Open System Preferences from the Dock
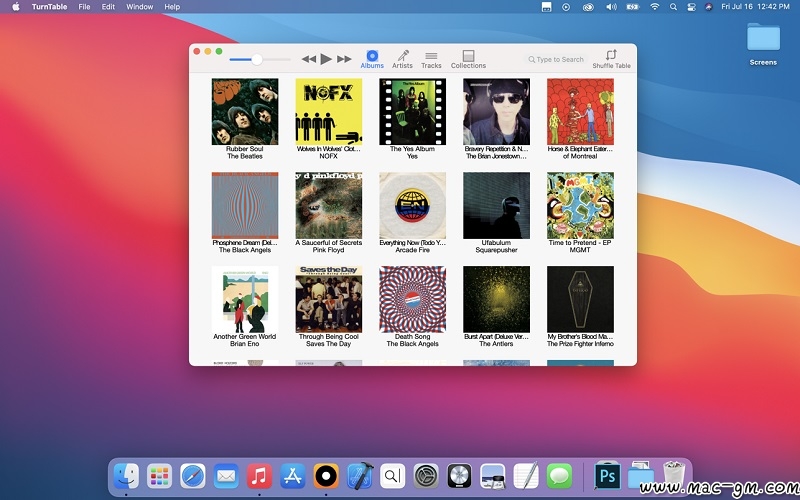 (426, 476)
